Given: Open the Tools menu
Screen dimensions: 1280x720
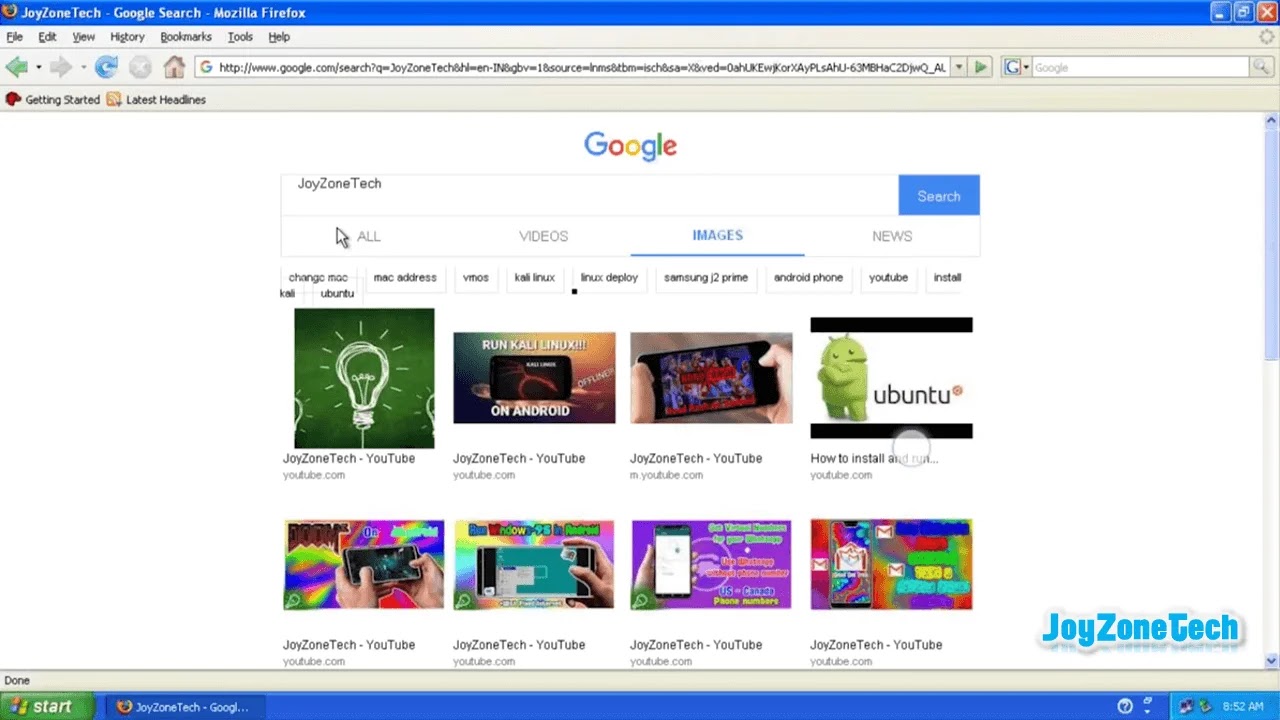Looking at the screenshot, I should (240, 37).
